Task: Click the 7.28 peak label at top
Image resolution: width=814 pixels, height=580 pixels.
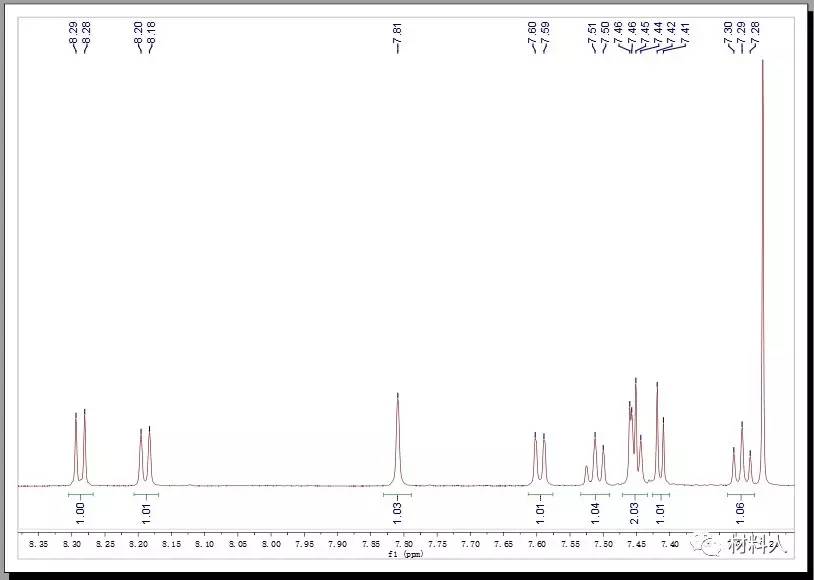Action: 755,34
